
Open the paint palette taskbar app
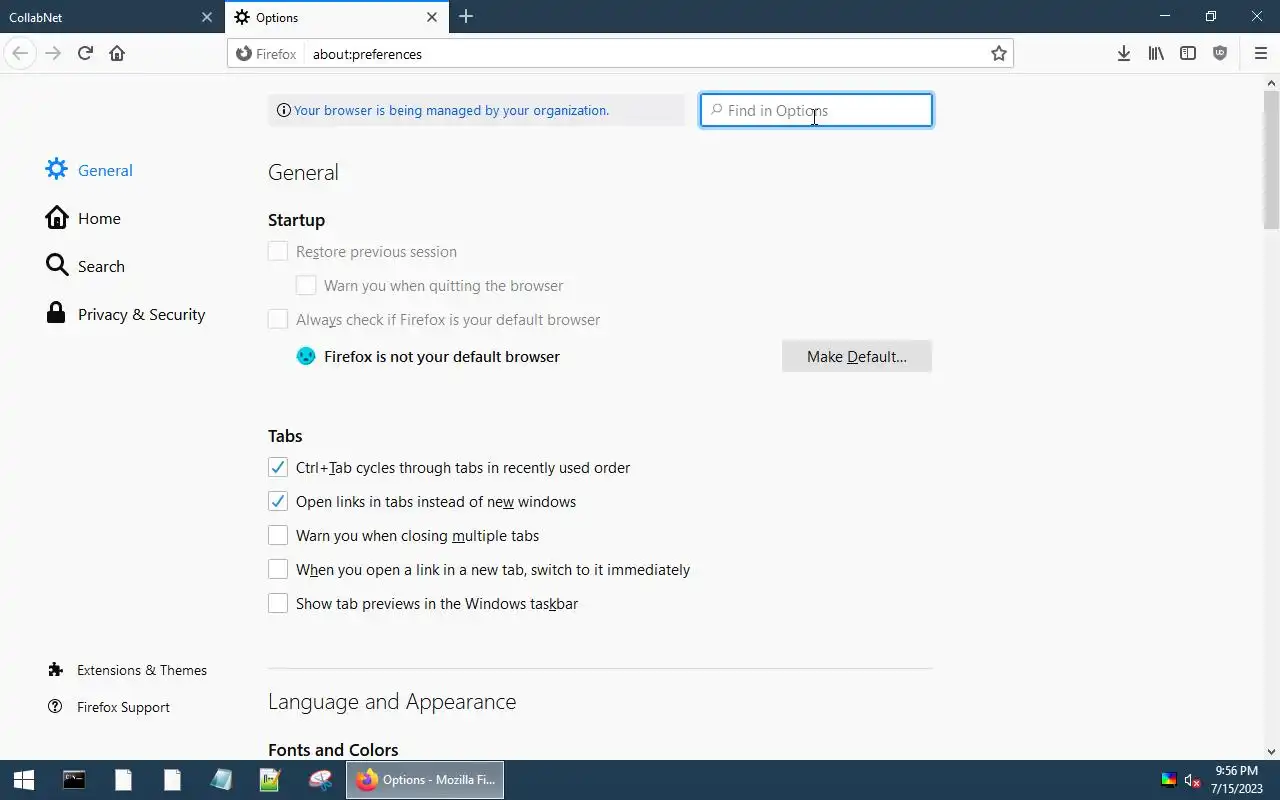pyautogui.click(x=320, y=780)
